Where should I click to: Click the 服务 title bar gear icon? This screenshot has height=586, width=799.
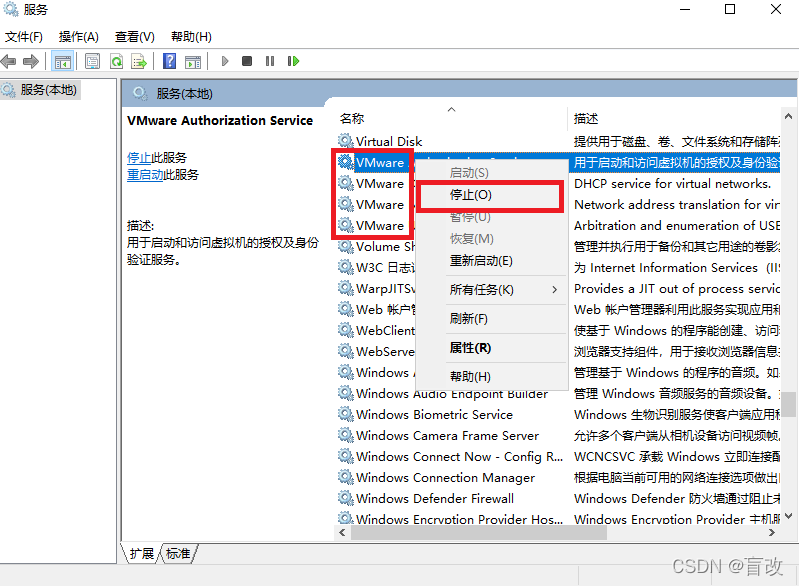pyautogui.click(x=10, y=9)
